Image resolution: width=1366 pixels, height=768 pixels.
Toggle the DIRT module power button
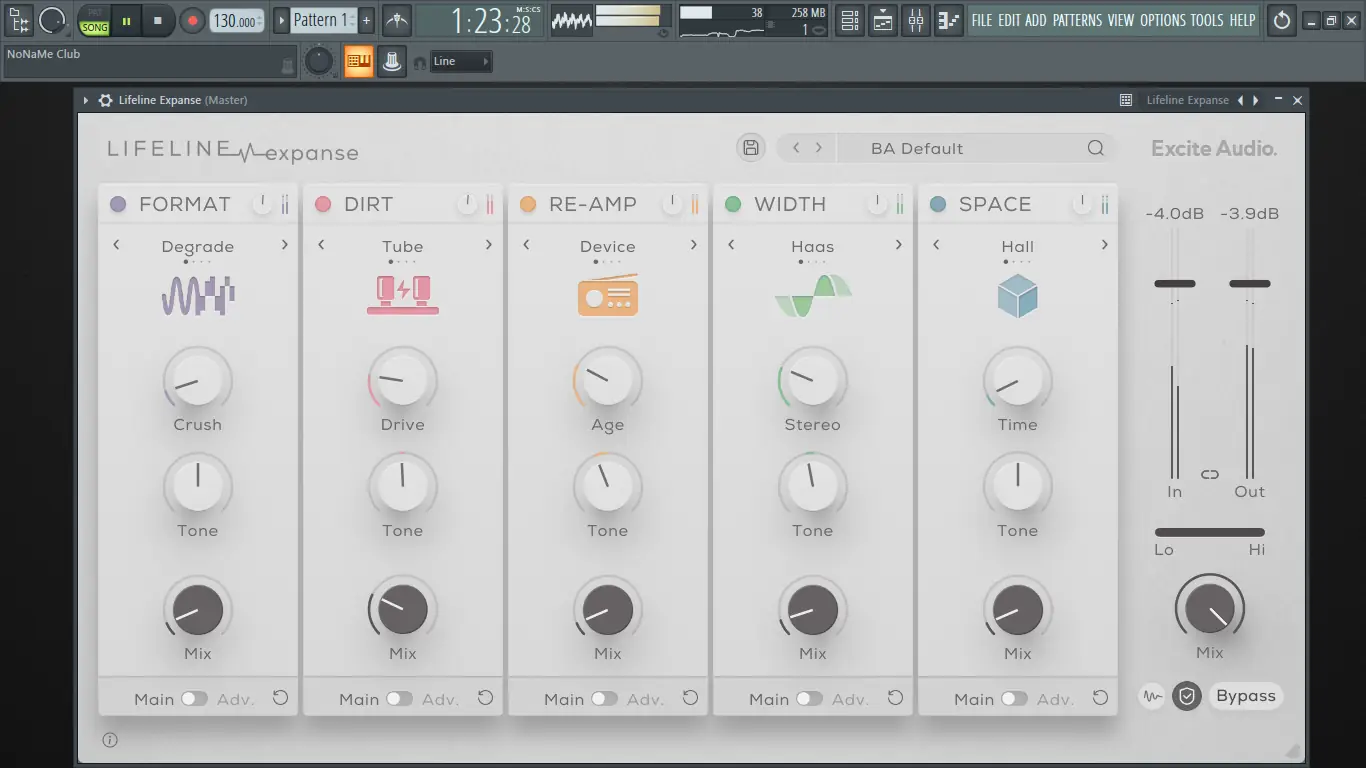coord(467,203)
